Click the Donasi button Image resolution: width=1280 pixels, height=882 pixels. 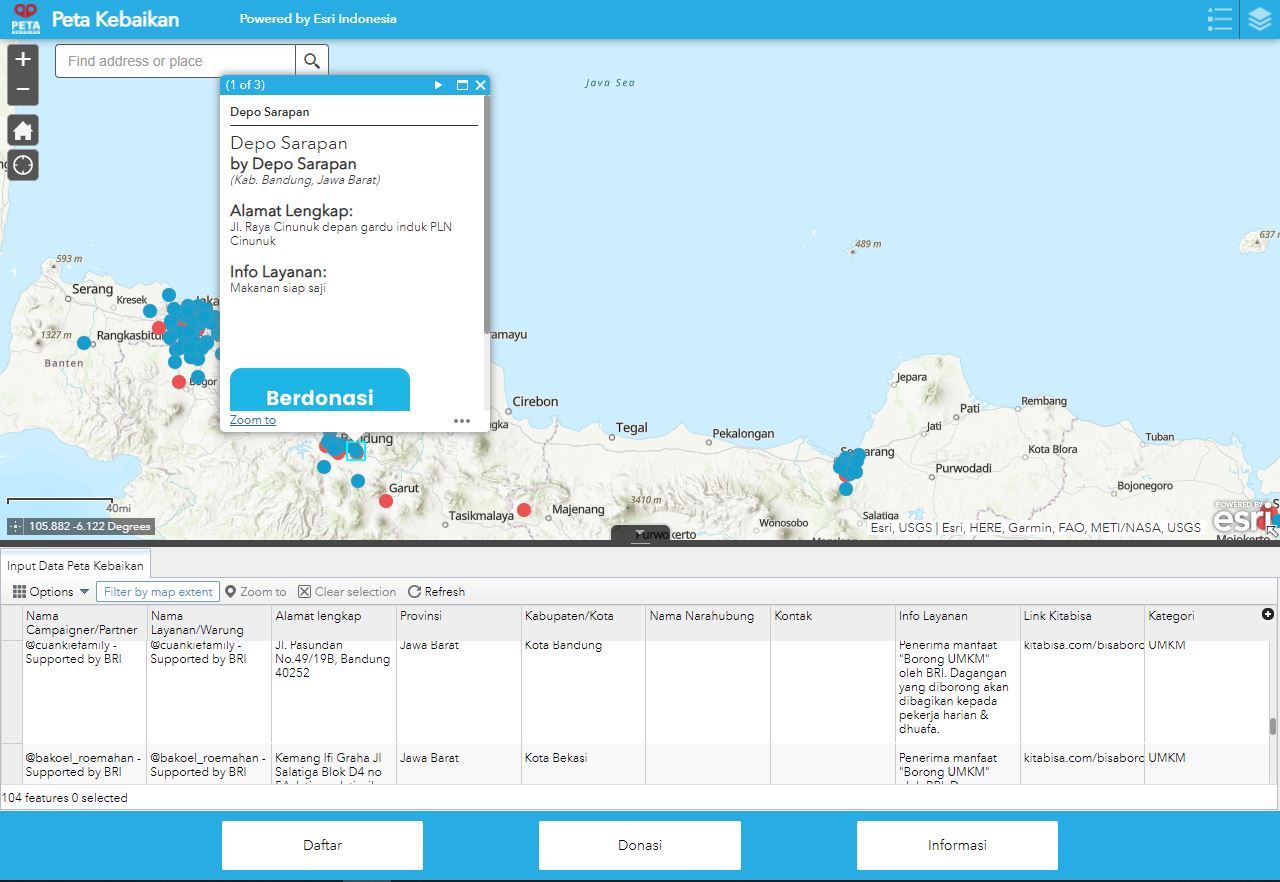pyautogui.click(x=640, y=846)
